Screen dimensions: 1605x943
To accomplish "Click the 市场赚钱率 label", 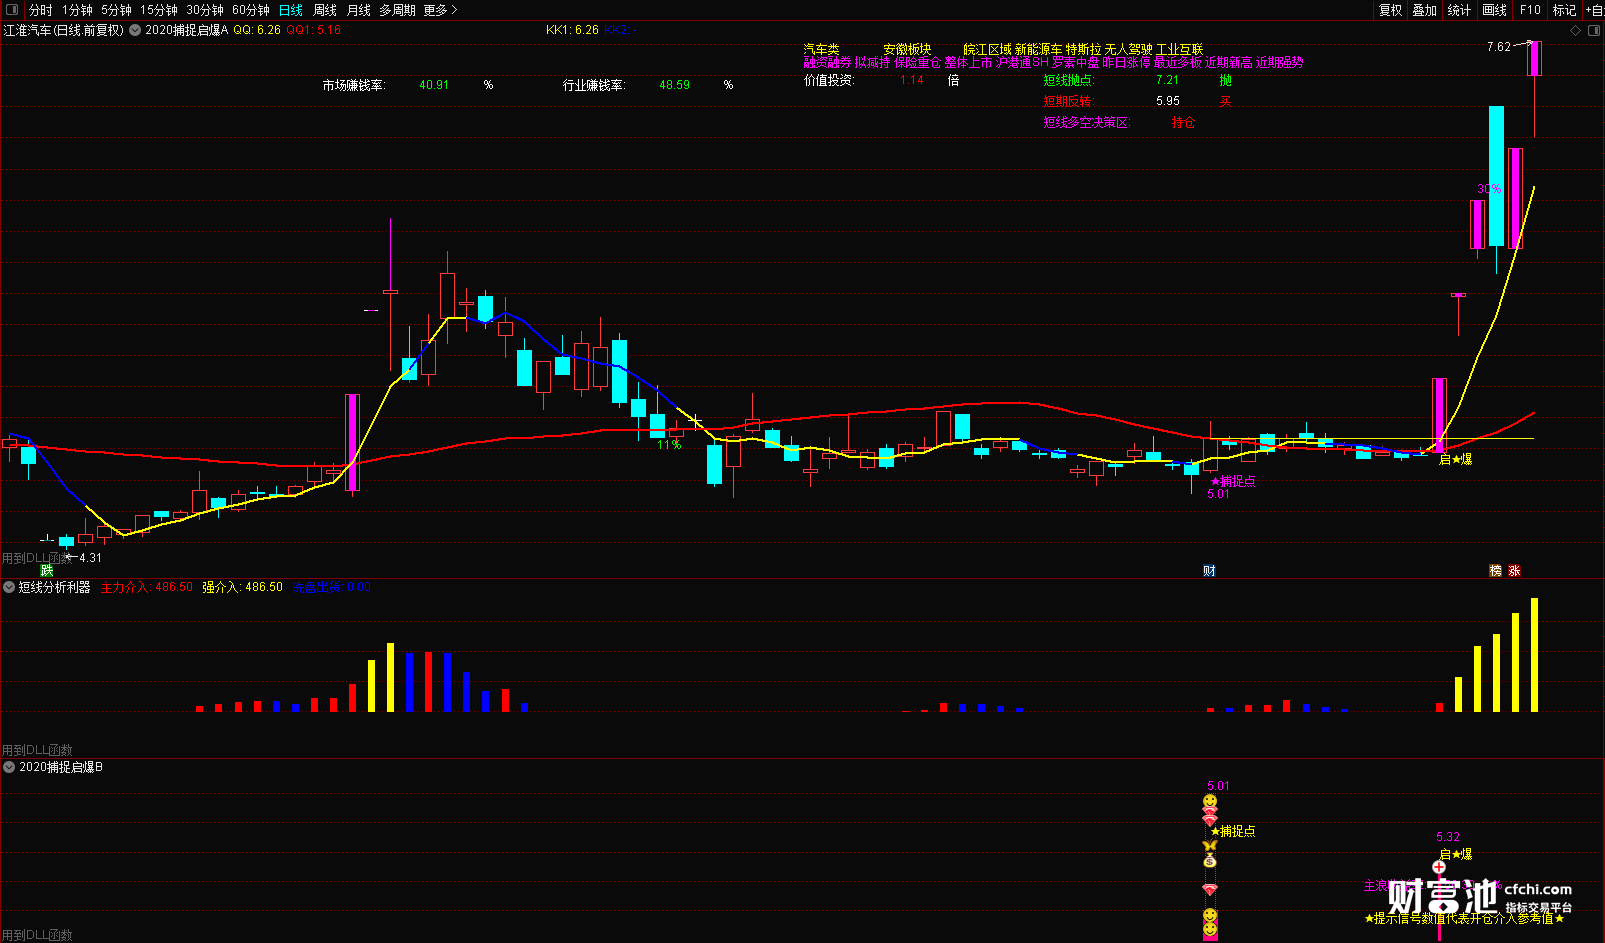I will [x=354, y=85].
